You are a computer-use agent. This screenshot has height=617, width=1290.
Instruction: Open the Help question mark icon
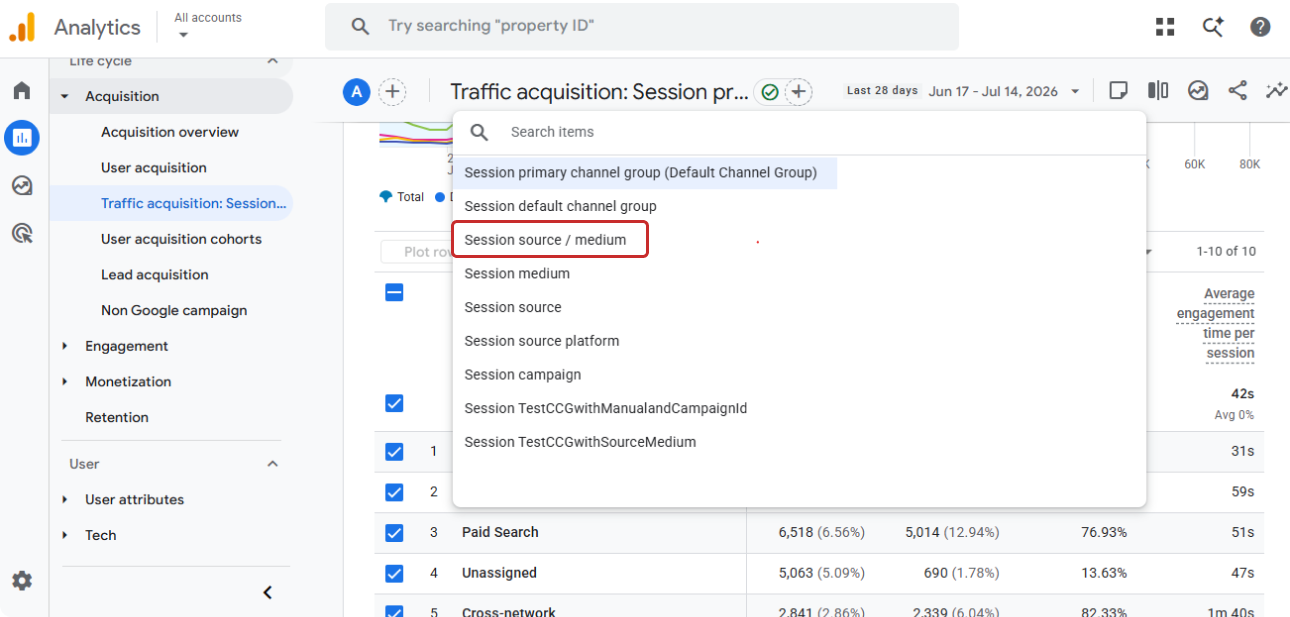pyautogui.click(x=1260, y=27)
